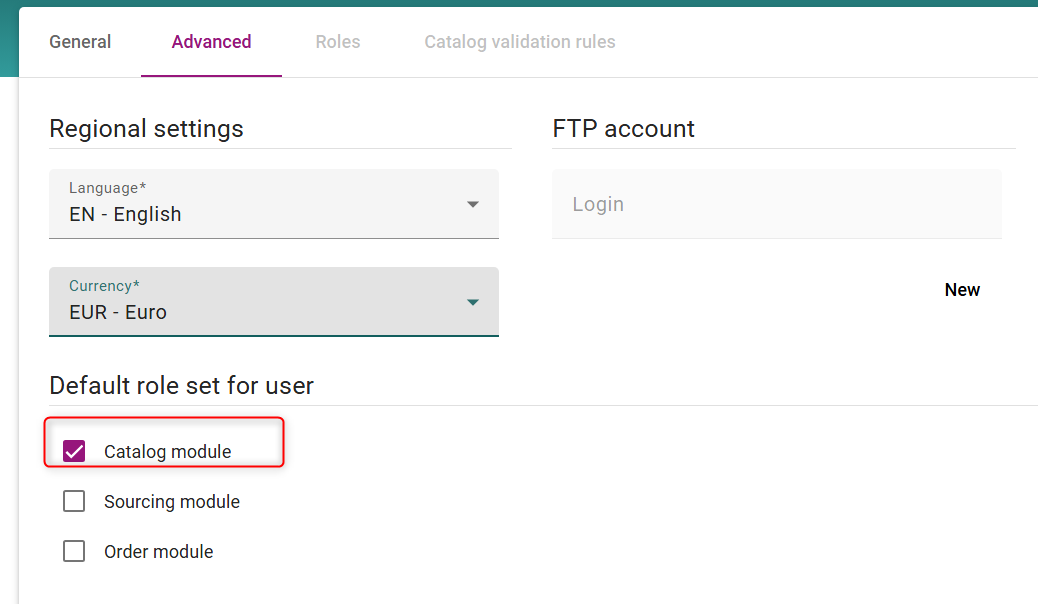Click the 'Default role set for user' heading
Image resolution: width=1038 pixels, height=604 pixels.
[181, 386]
